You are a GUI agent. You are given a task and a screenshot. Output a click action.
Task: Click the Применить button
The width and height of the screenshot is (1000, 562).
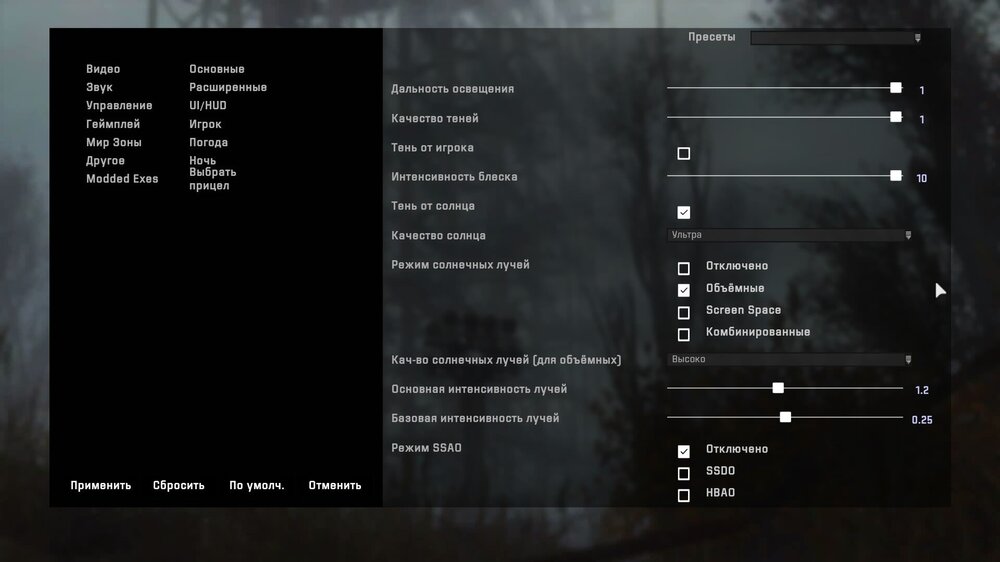coord(101,485)
